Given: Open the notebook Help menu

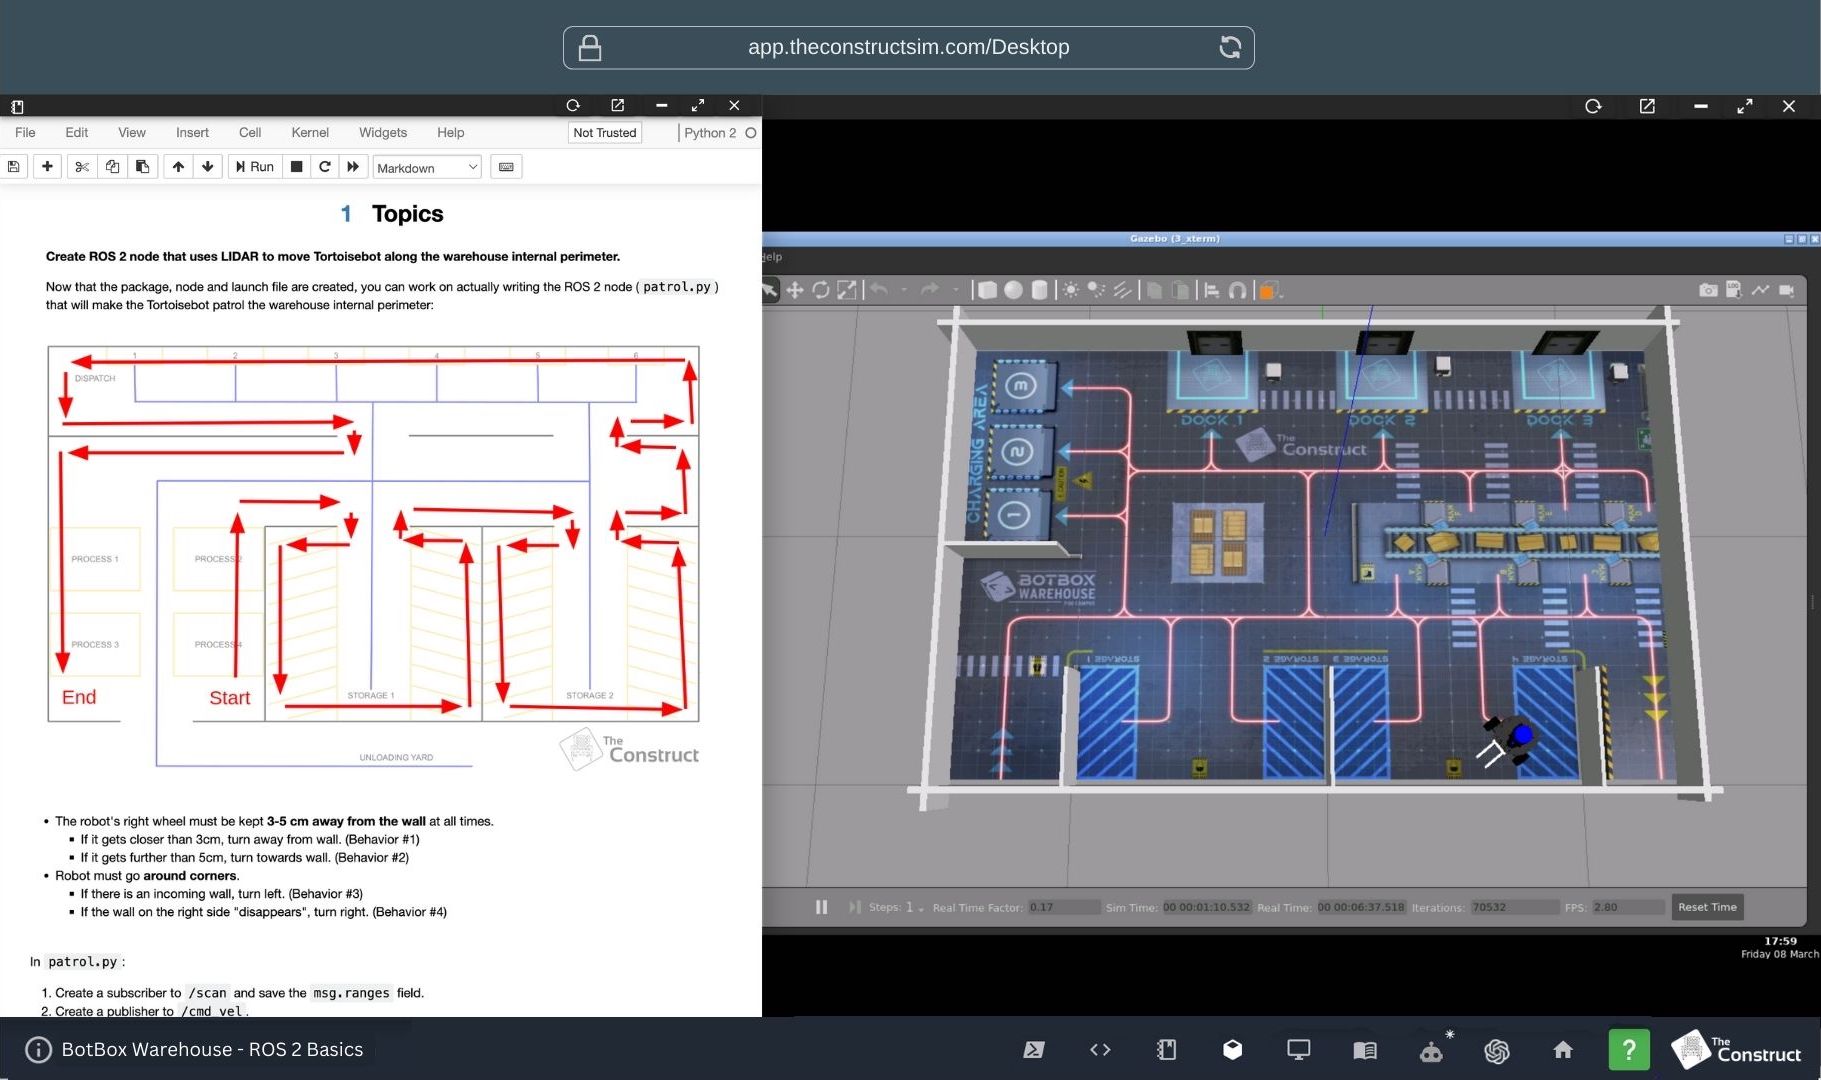Looking at the screenshot, I should (x=450, y=132).
